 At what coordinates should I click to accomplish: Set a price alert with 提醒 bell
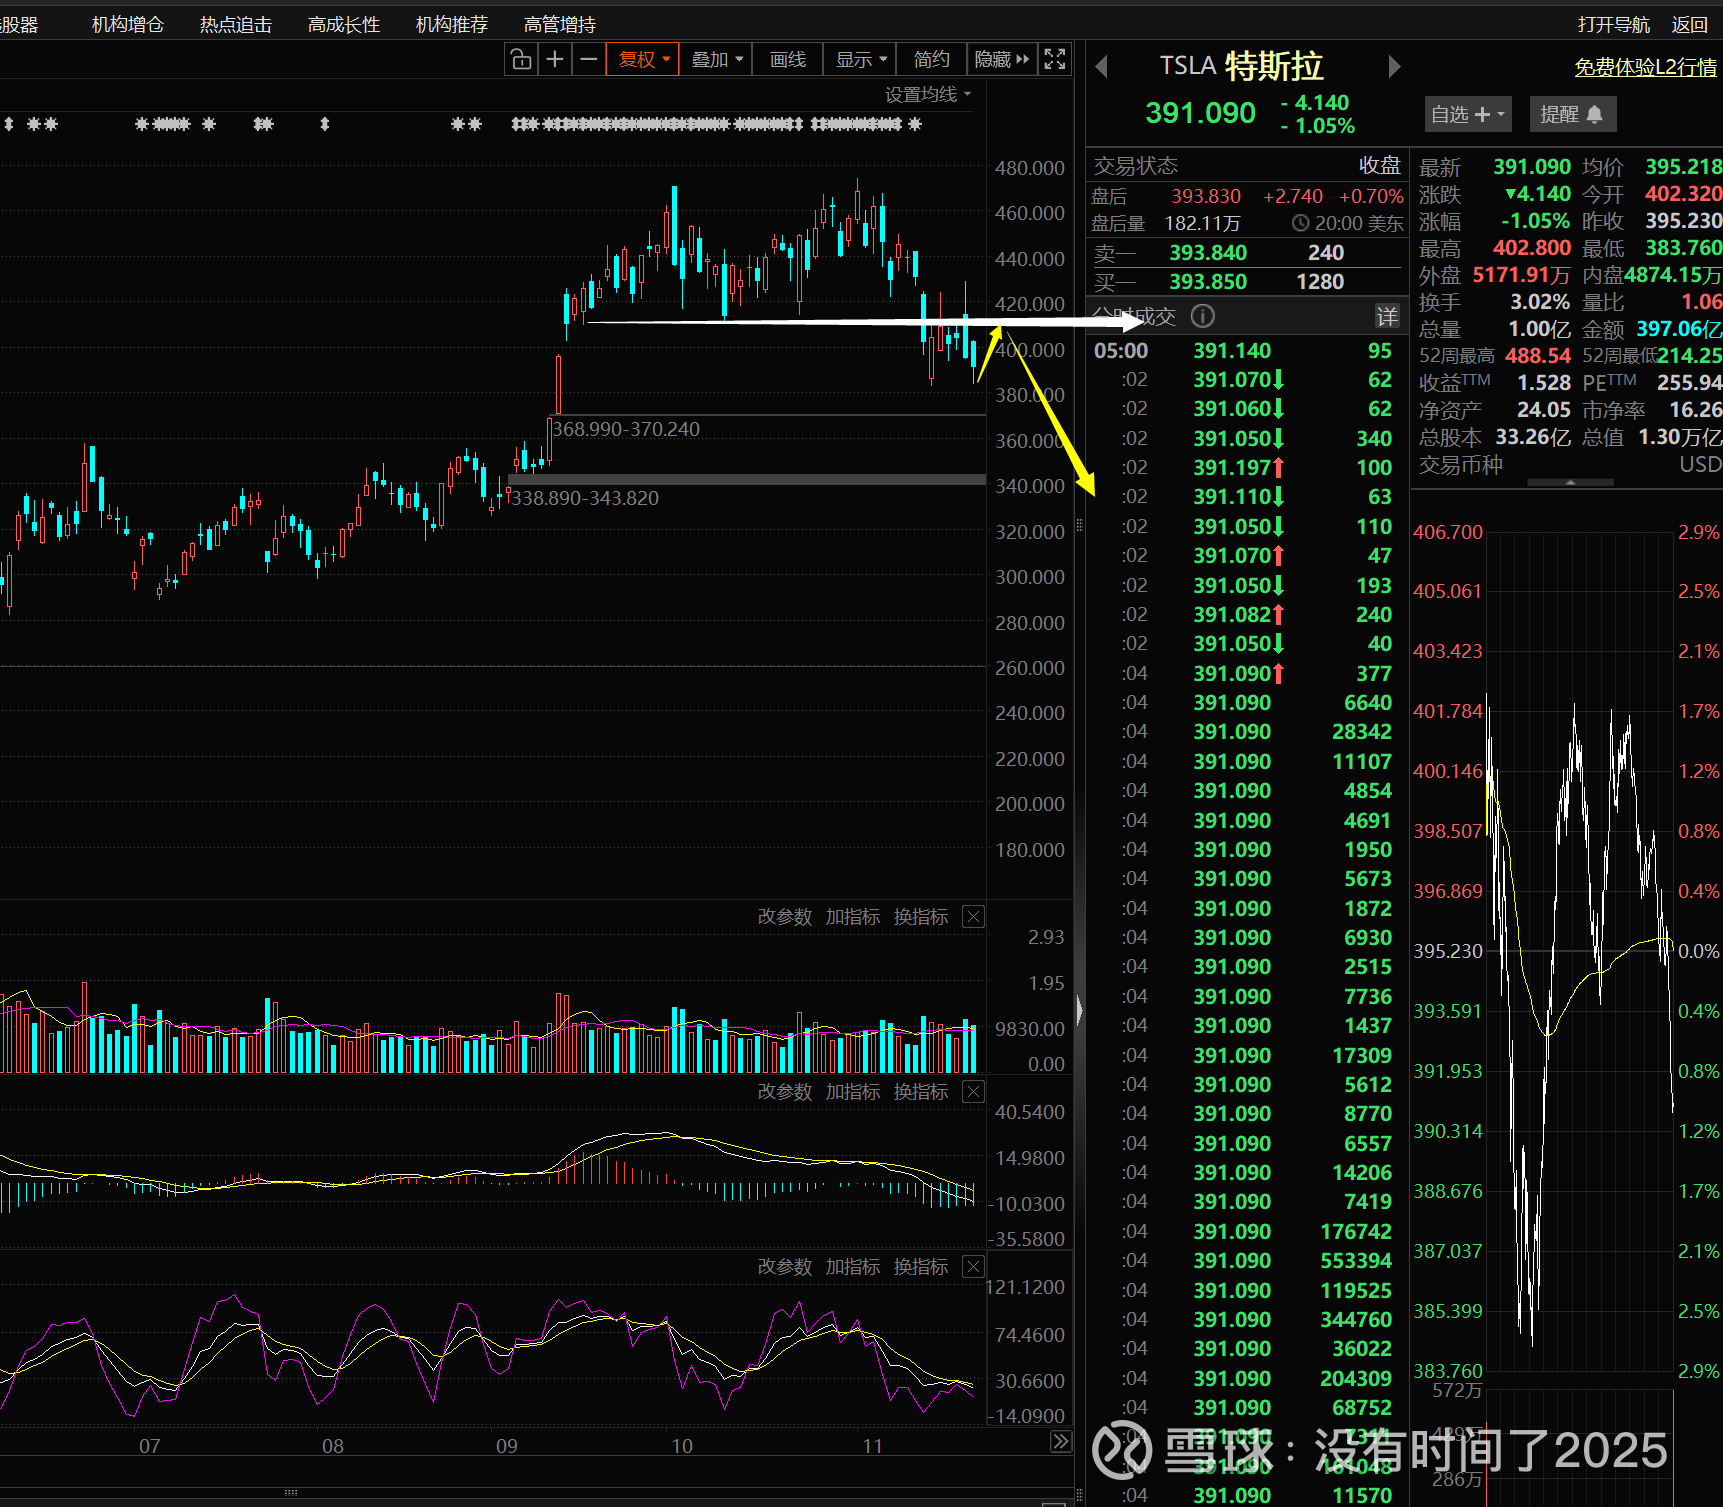pos(1572,115)
